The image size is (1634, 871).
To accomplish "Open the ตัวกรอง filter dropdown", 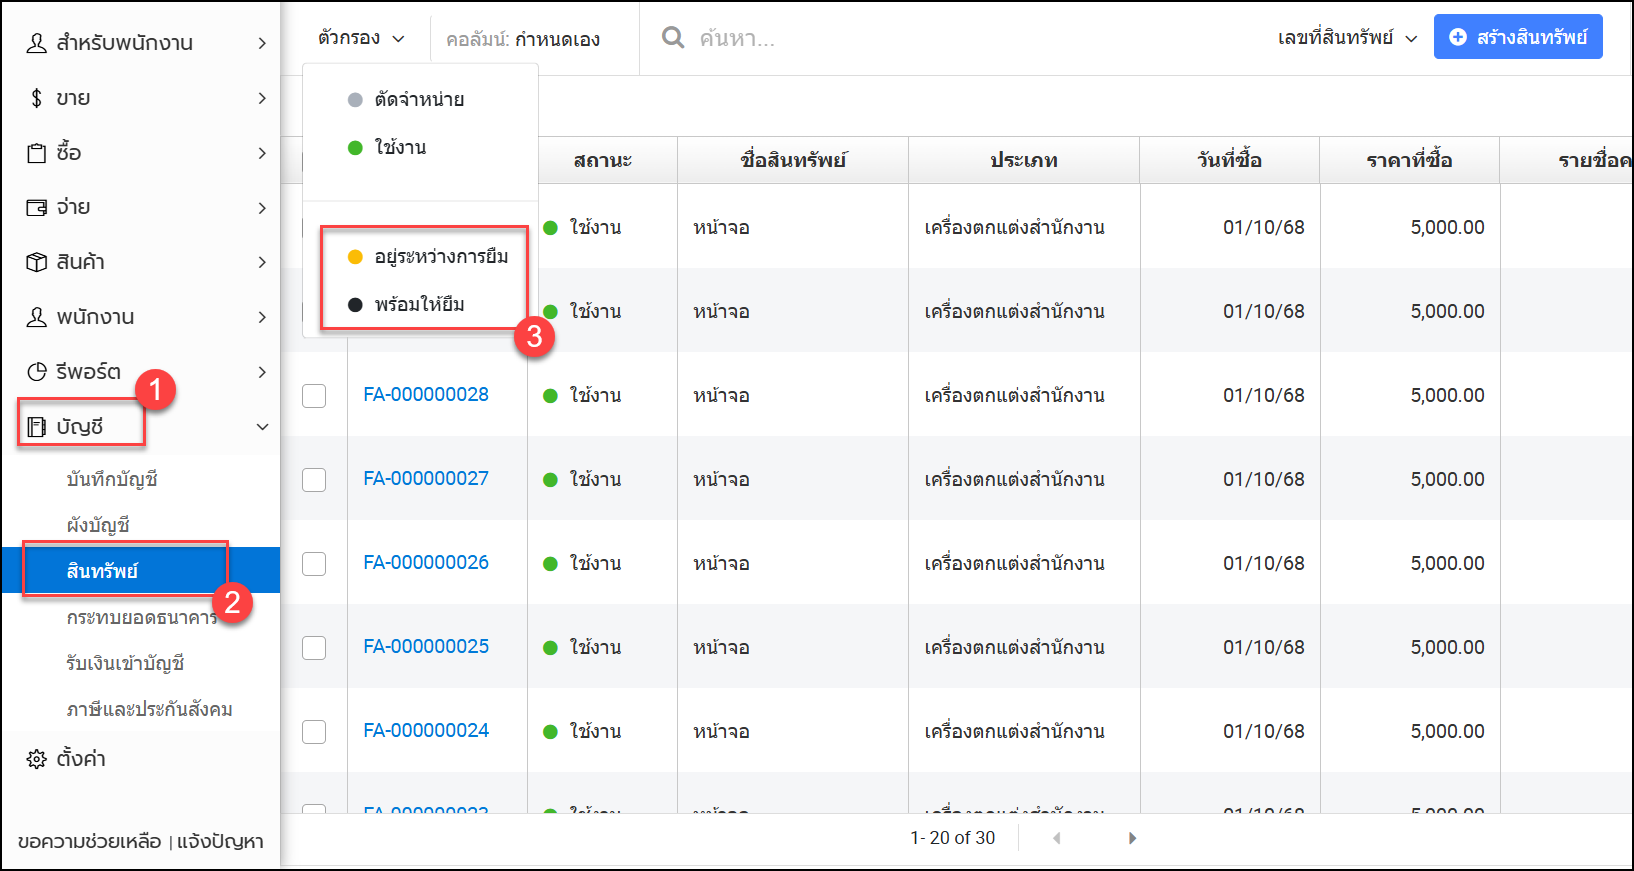I will point(361,38).
